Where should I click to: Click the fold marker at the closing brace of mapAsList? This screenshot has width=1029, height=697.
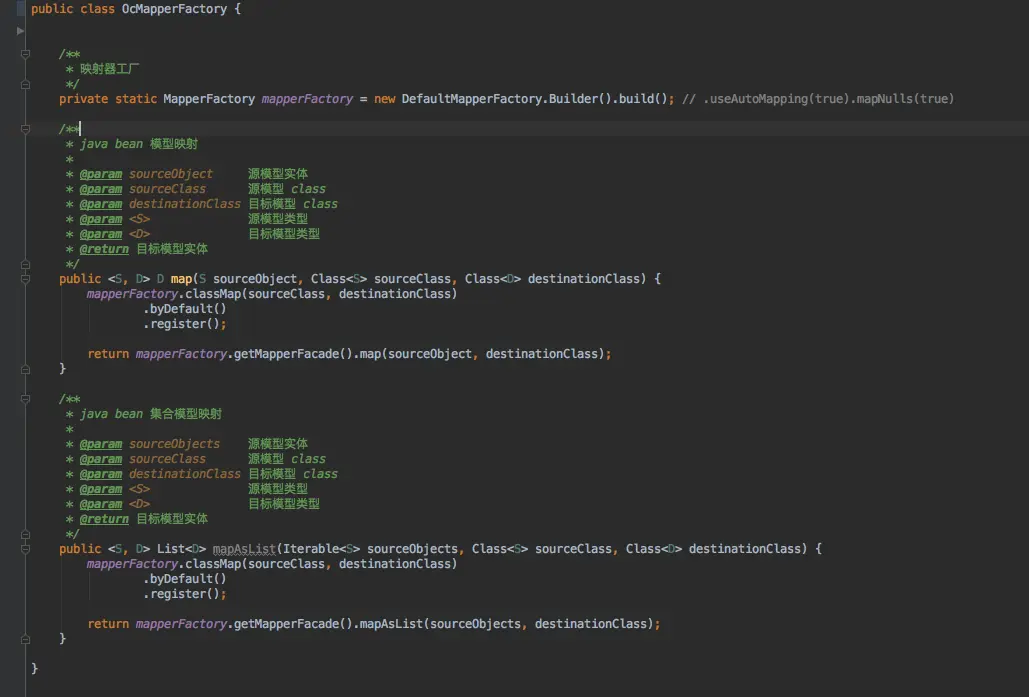(x=26, y=639)
